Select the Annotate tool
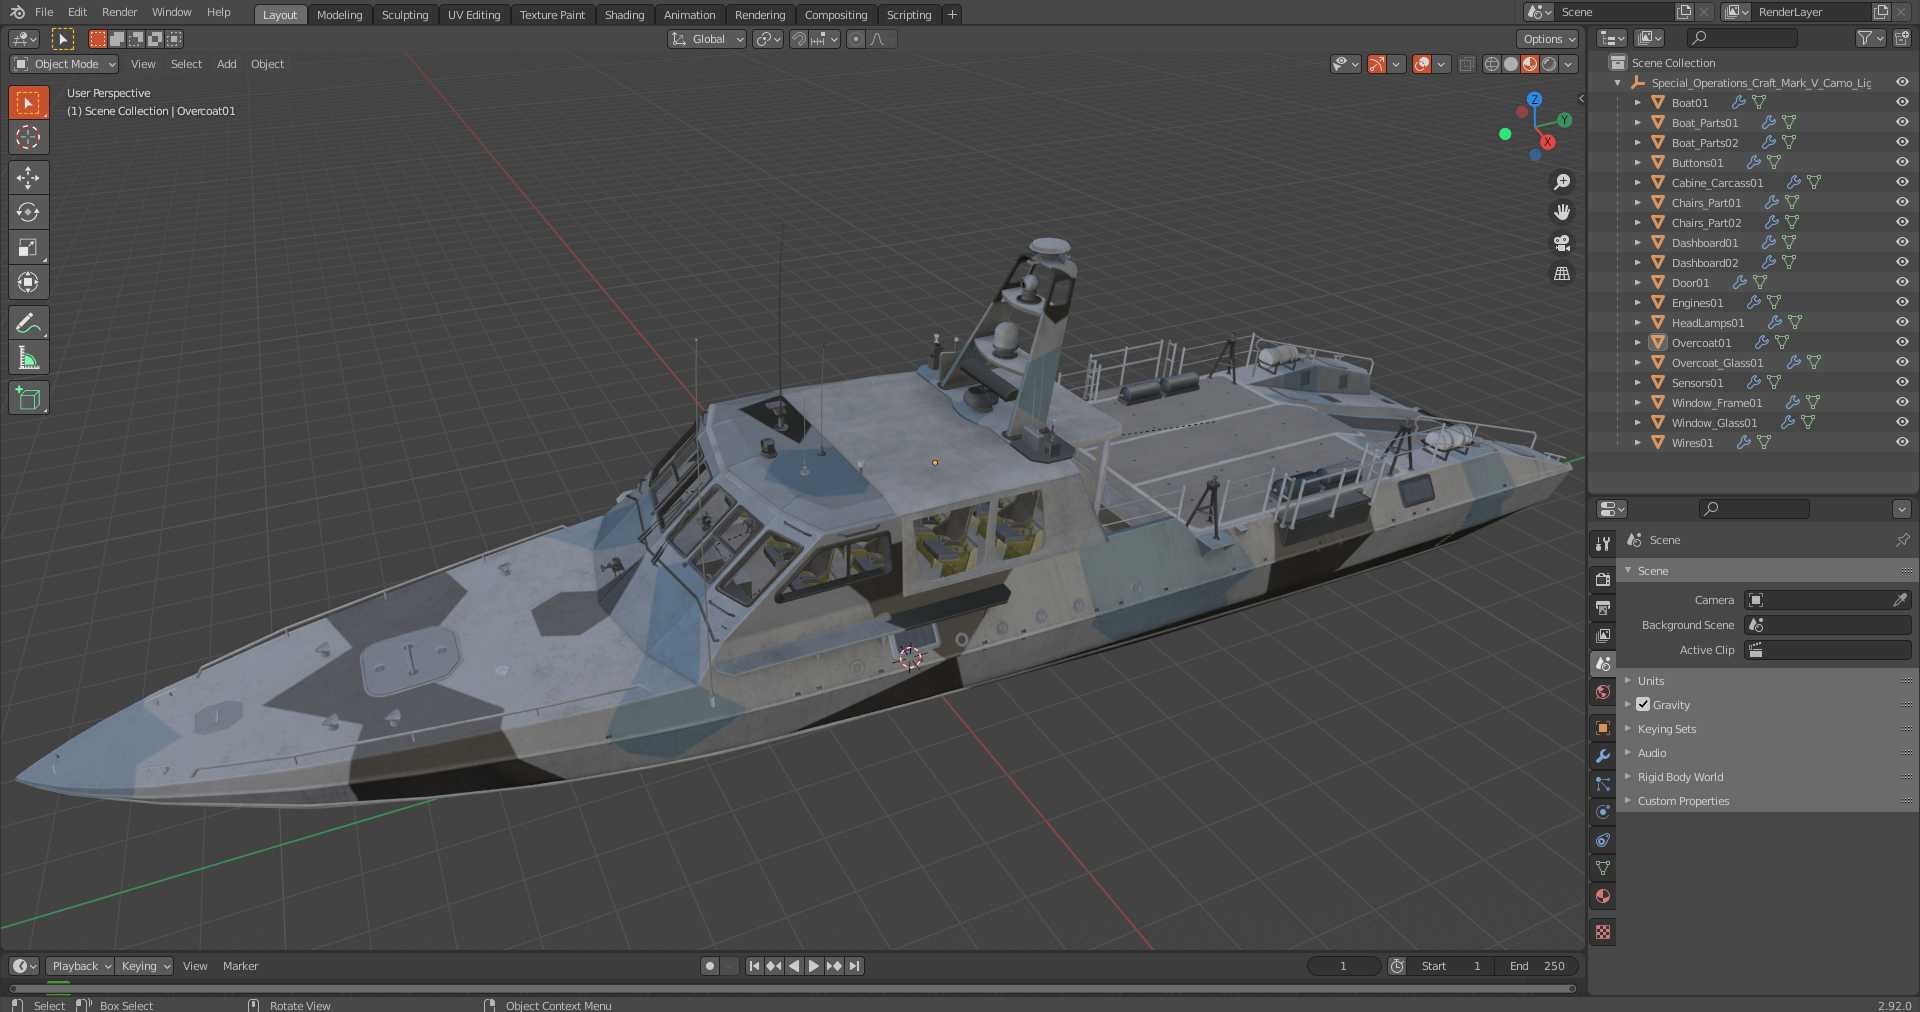 [x=28, y=323]
